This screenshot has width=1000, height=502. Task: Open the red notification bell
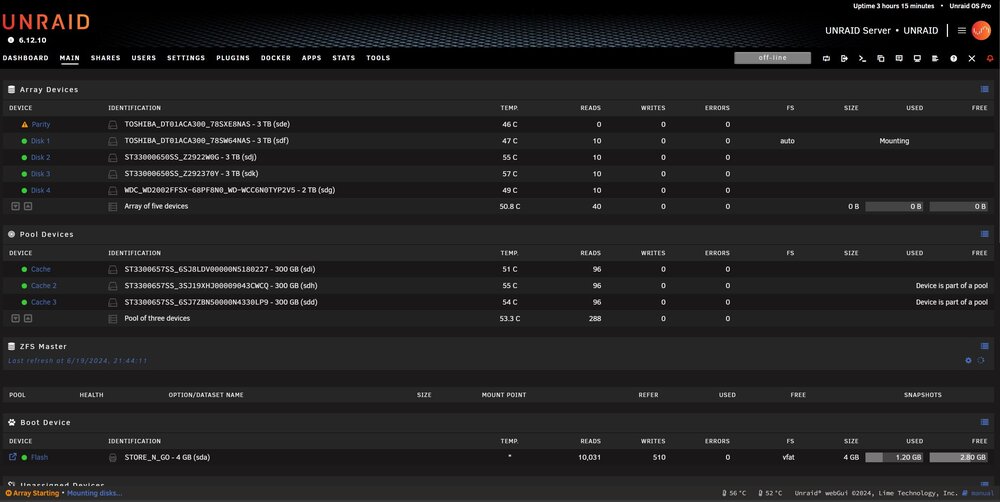tap(990, 58)
